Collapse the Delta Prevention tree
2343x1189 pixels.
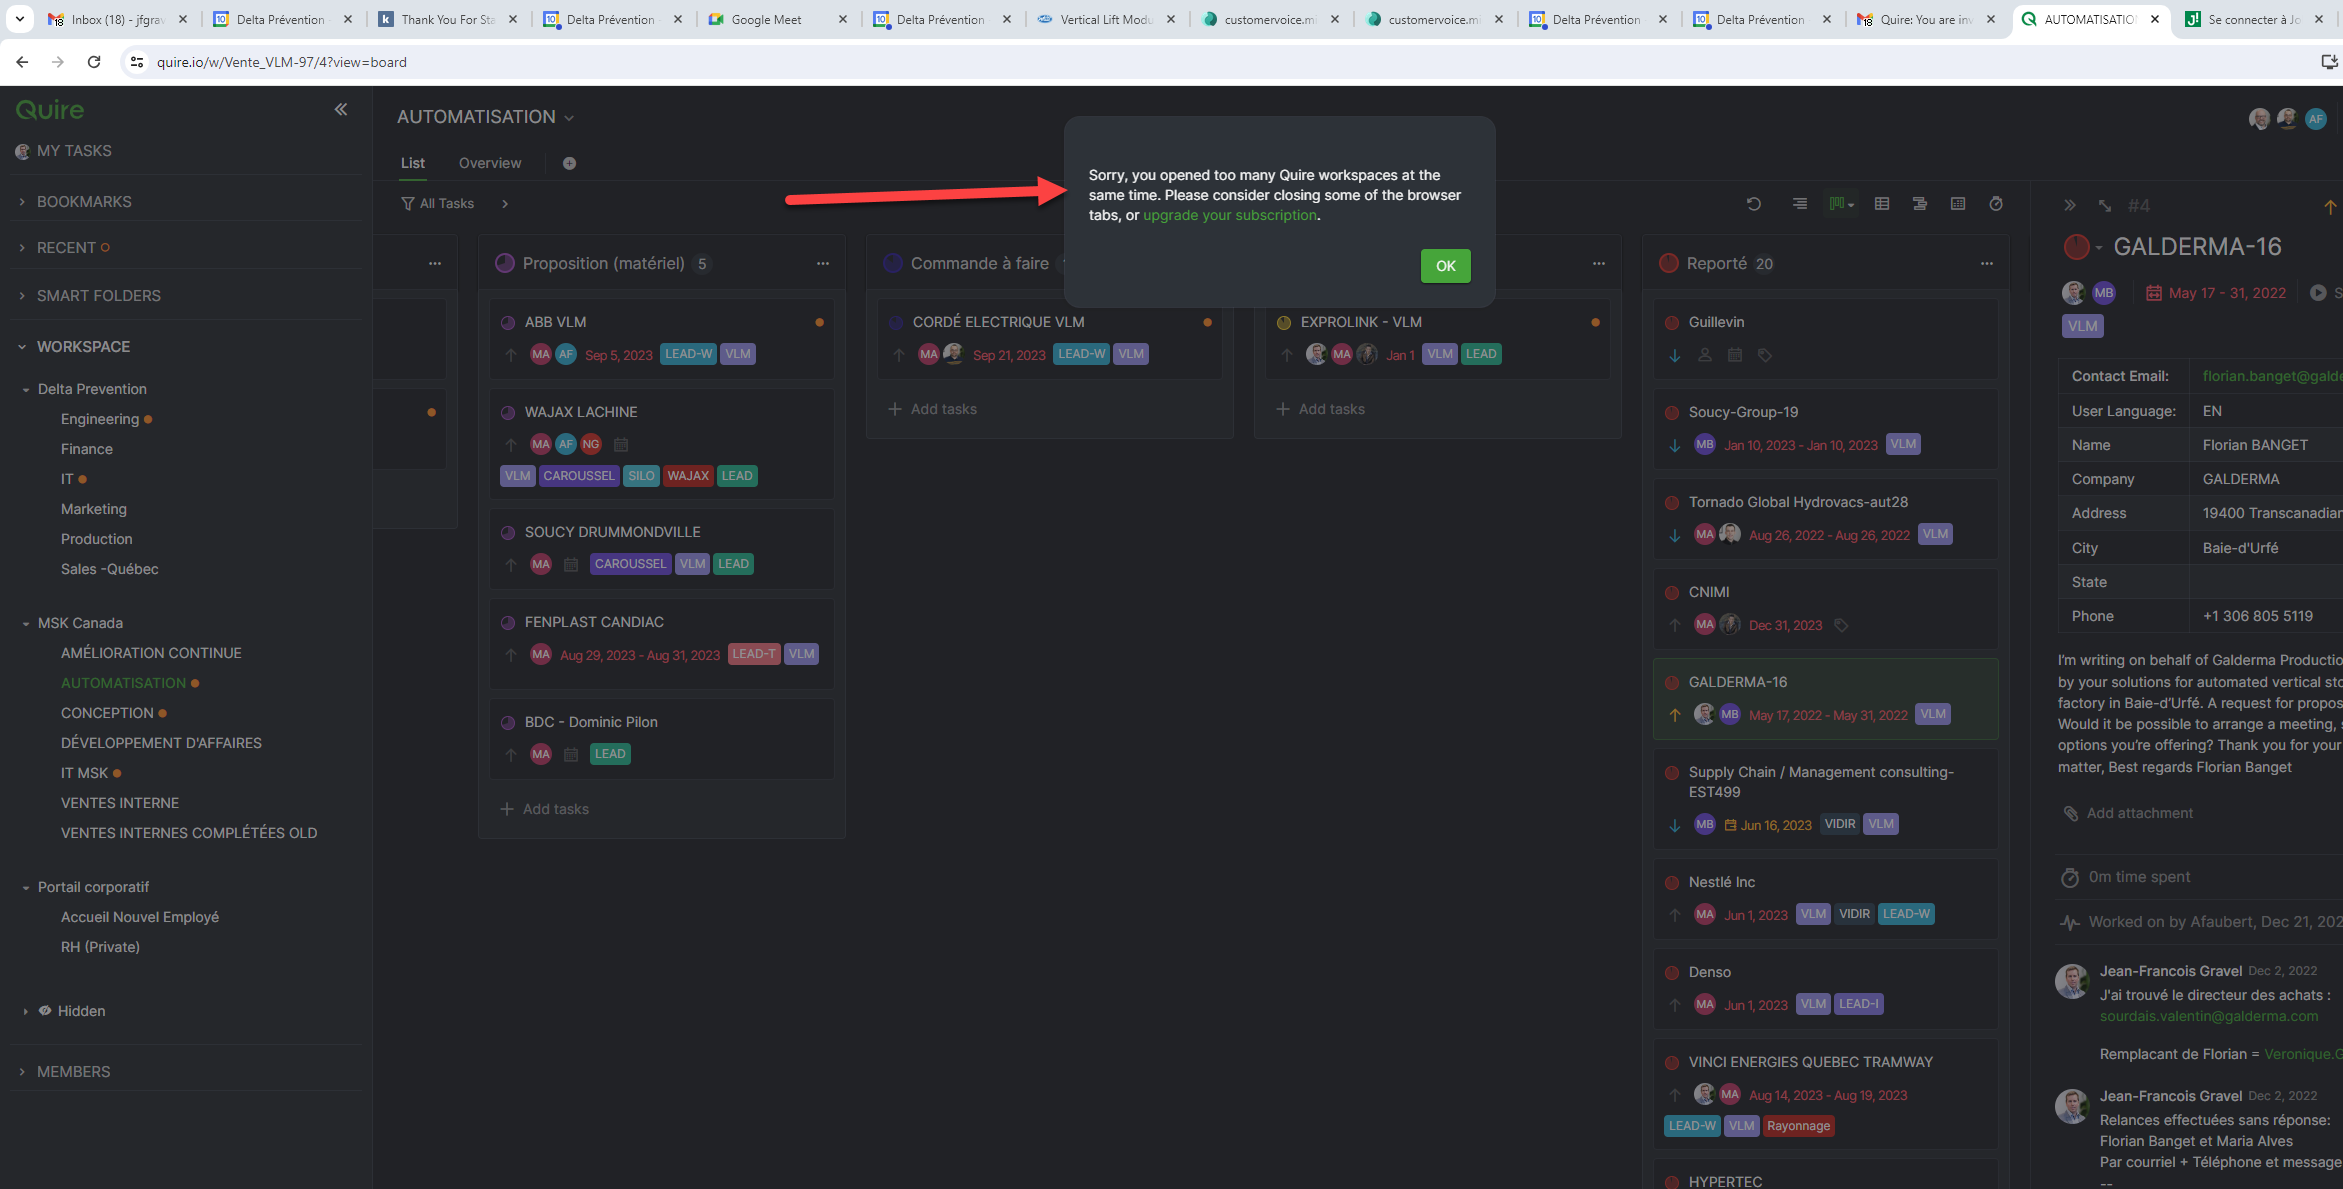coord(26,390)
